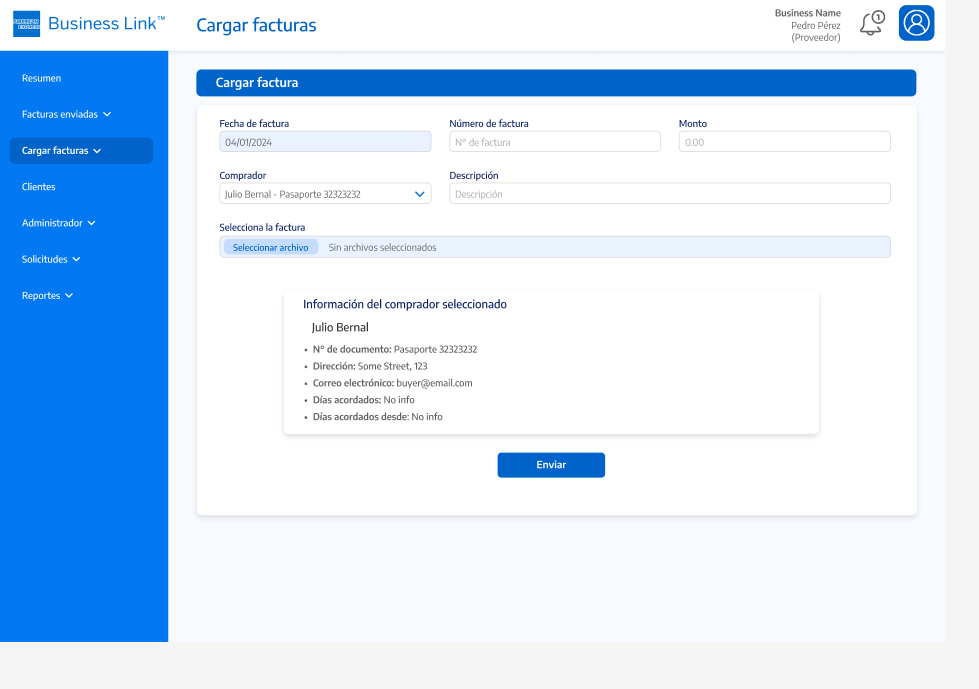Click the Seleccionar archivo button
This screenshot has height=689, width=979.
[x=270, y=247]
